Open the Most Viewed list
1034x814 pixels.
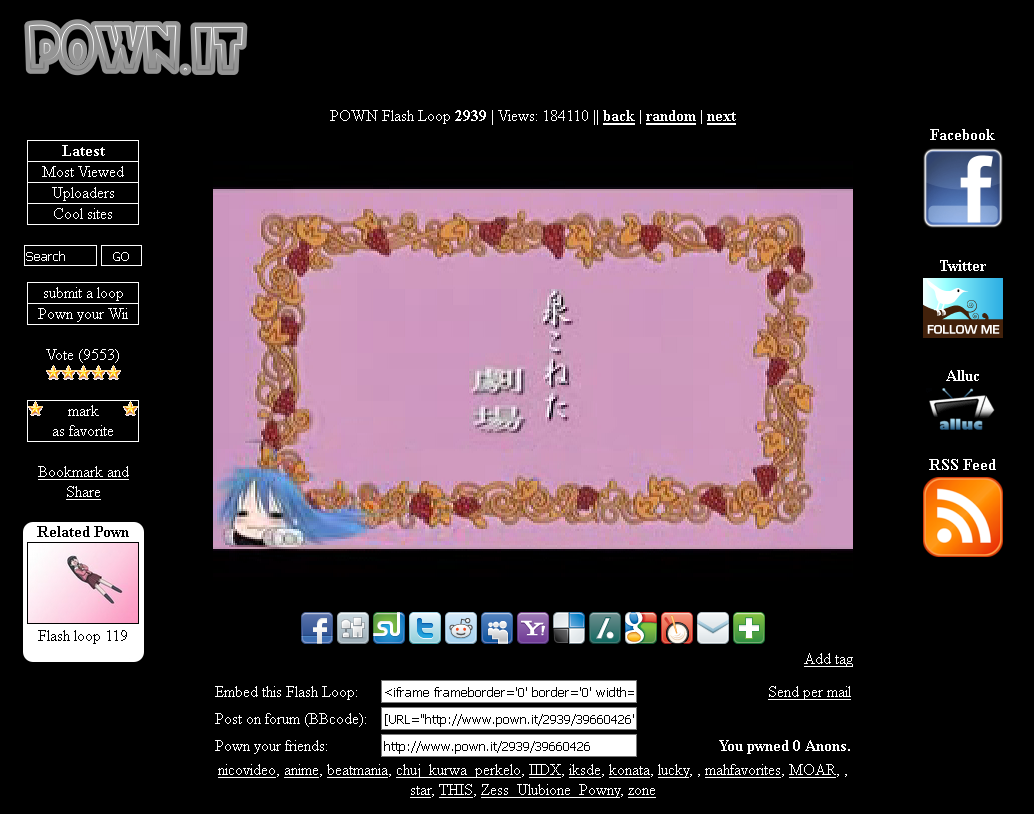(83, 172)
